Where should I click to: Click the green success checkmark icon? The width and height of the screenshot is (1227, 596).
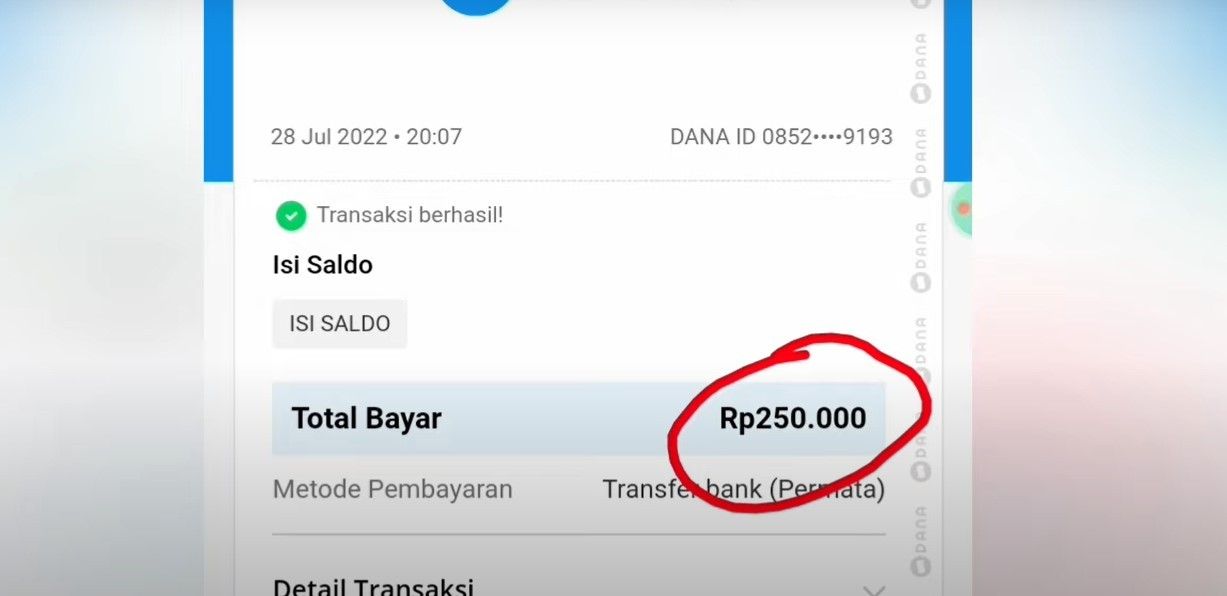(x=290, y=215)
